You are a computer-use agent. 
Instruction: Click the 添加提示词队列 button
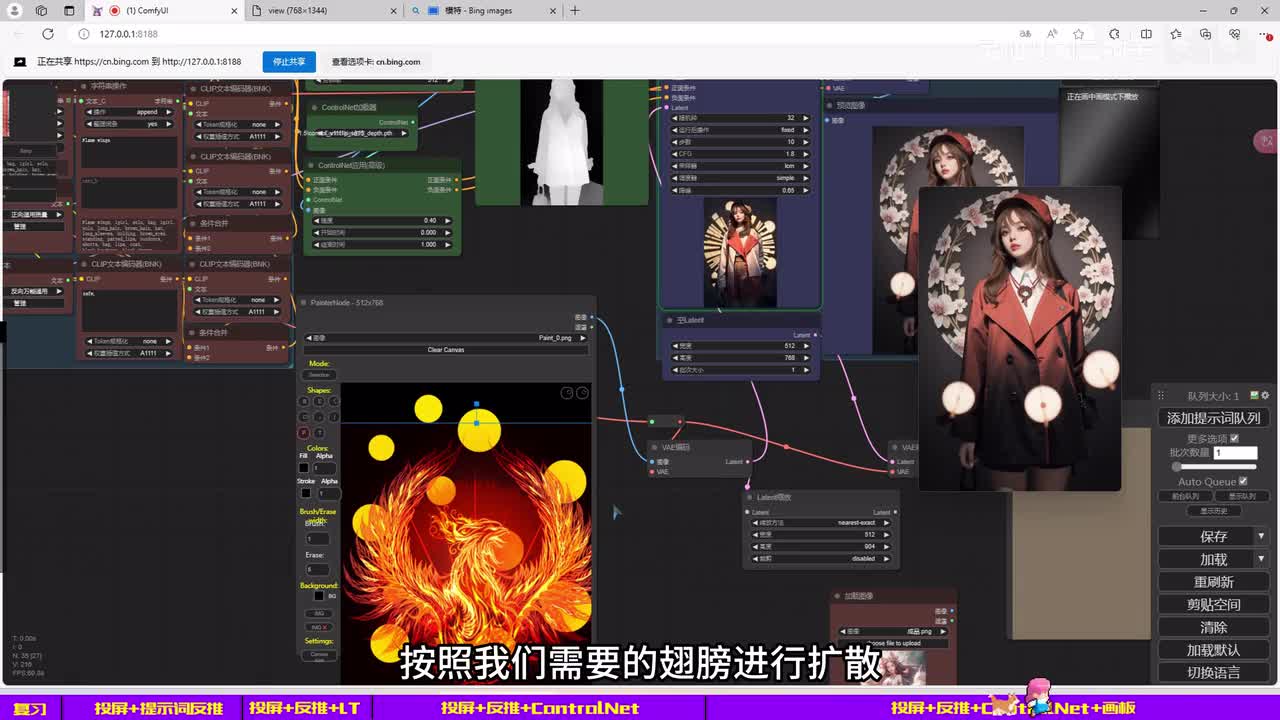pyautogui.click(x=1213, y=418)
